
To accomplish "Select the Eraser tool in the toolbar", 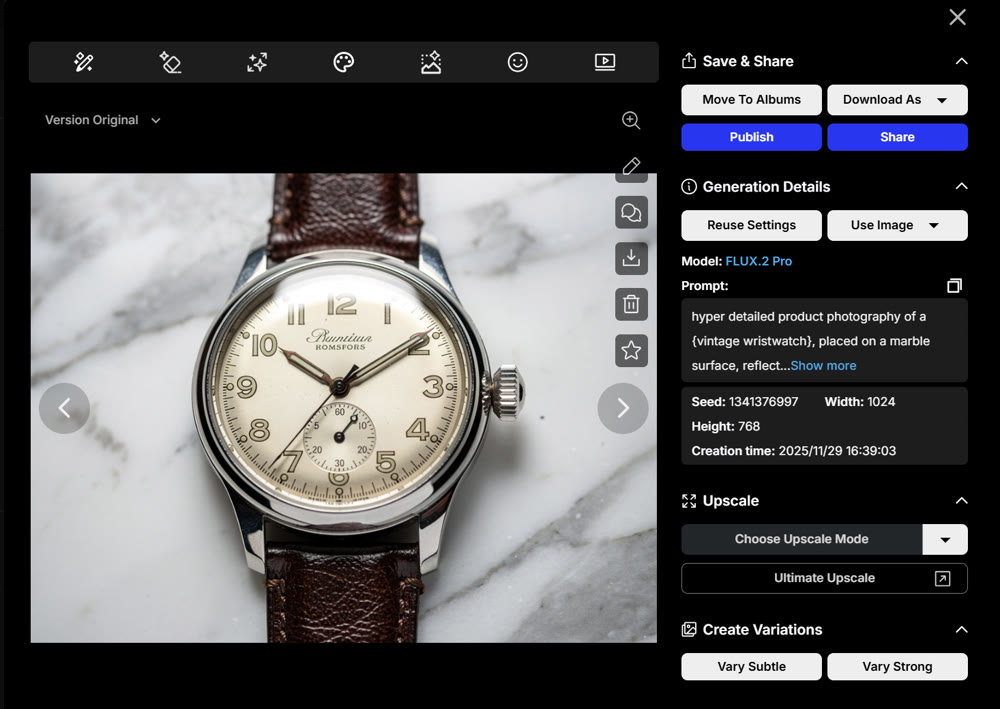I will (x=170, y=62).
